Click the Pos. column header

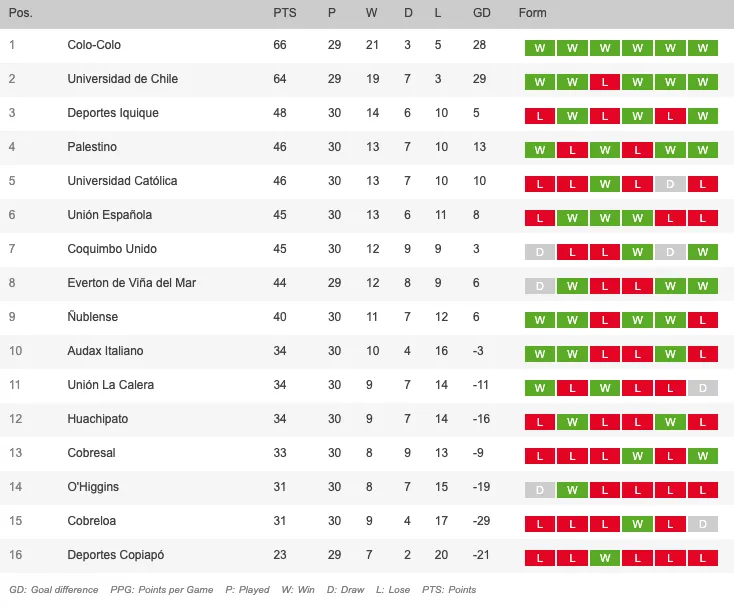pyautogui.click(x=21, y=13)
